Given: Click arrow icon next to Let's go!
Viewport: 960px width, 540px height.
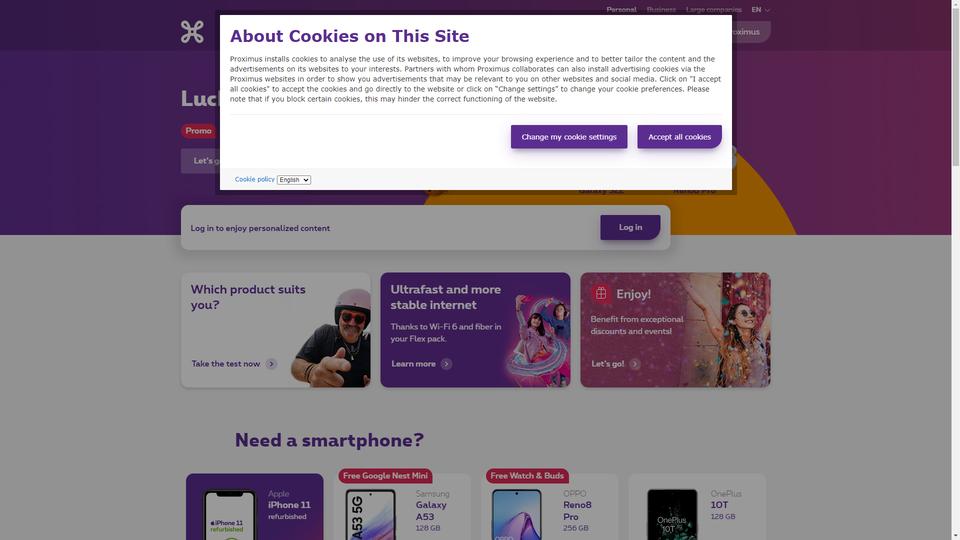Looking at the screenshot, I should click(635, 364).
